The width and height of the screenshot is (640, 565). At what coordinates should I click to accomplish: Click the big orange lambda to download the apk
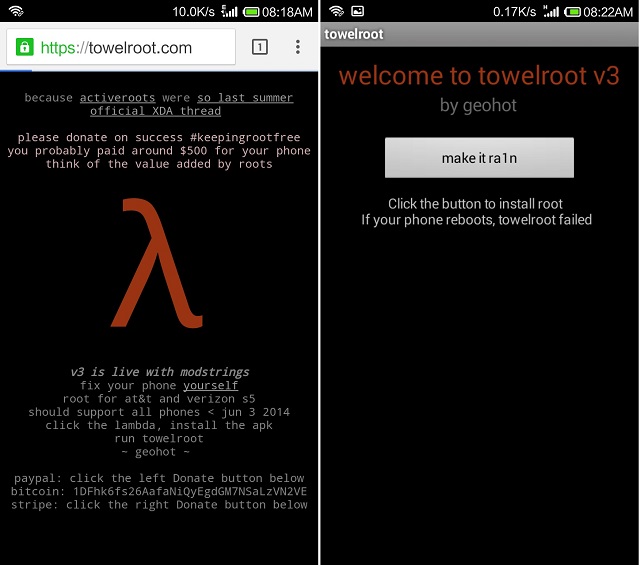click(x=157, y=263)
